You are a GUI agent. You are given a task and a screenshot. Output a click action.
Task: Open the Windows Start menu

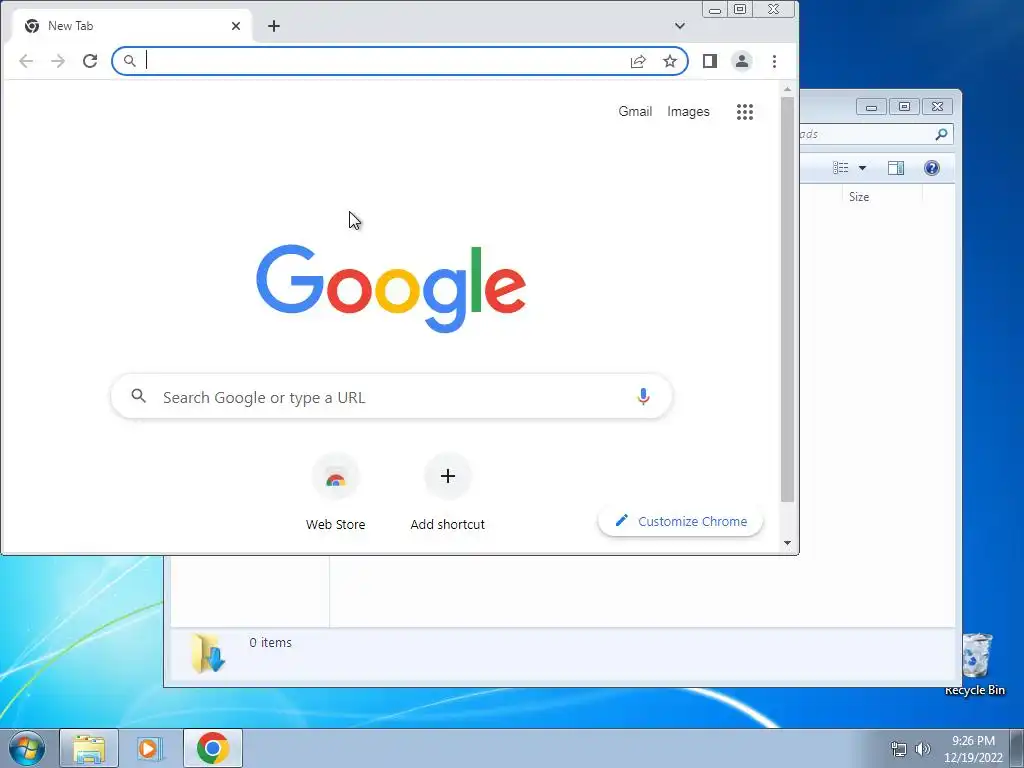click(x=27, y=748)
